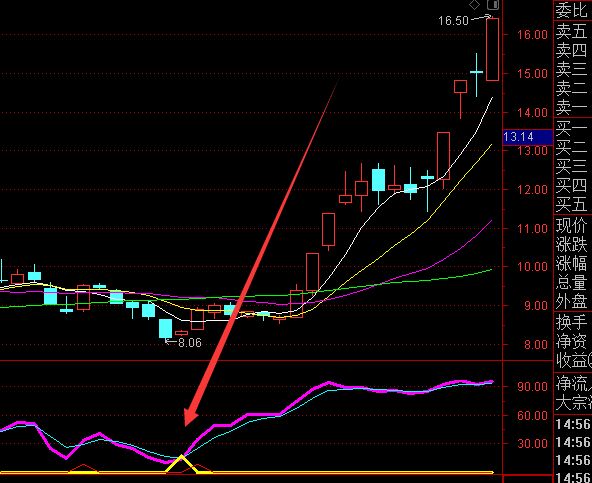Click the large yellow triangle buy signal

pyautogui.click(x=181, y=464)
